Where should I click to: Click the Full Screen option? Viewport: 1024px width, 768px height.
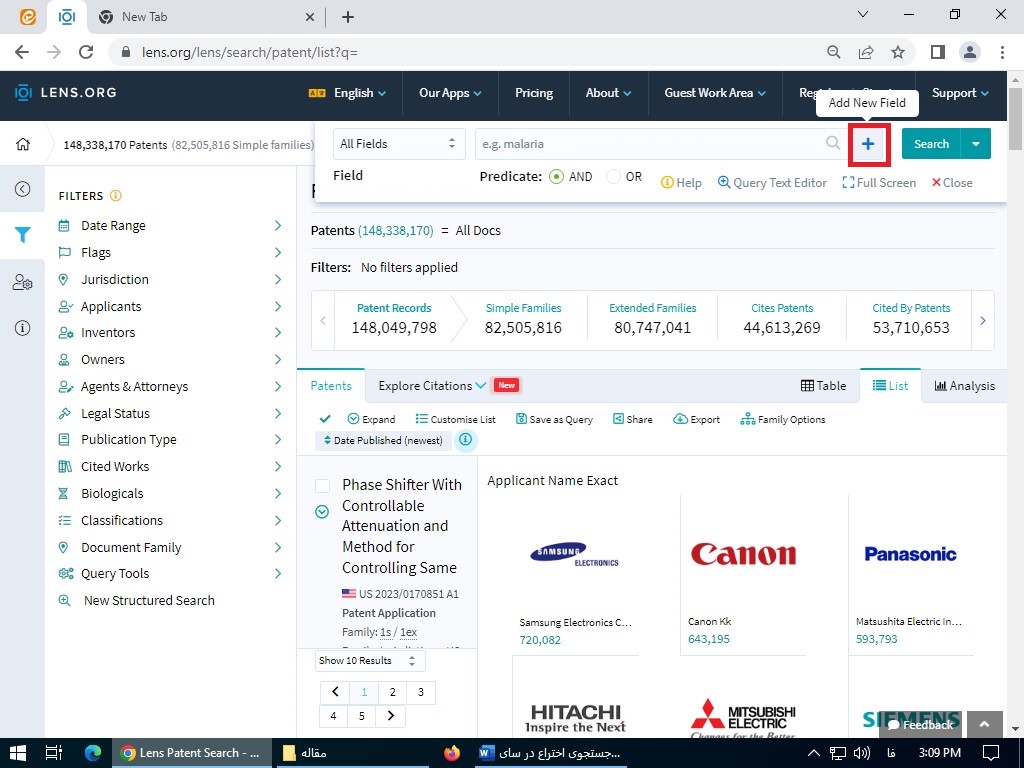click(879, 183)
